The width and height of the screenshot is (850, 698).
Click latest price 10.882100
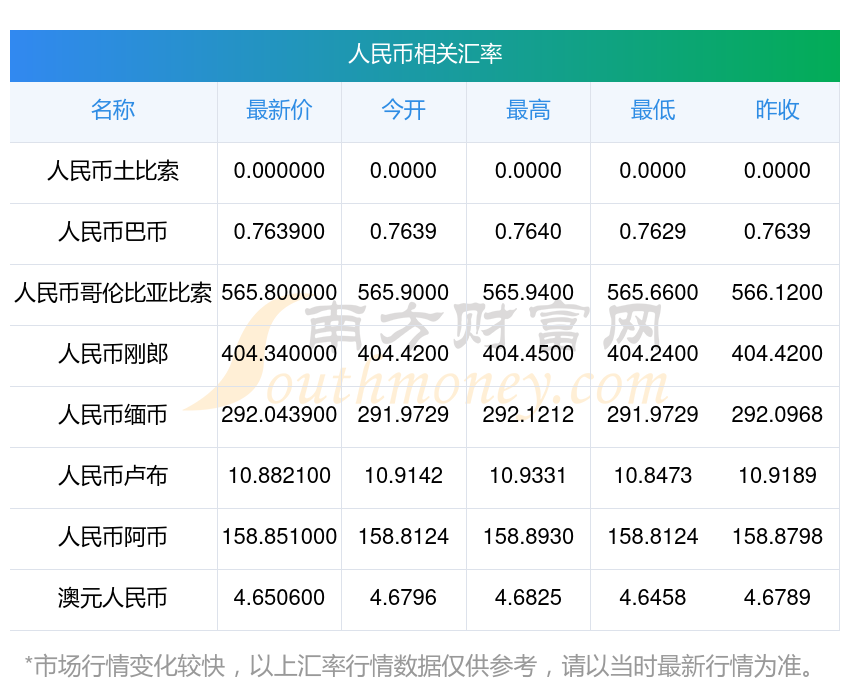[279, 476]
